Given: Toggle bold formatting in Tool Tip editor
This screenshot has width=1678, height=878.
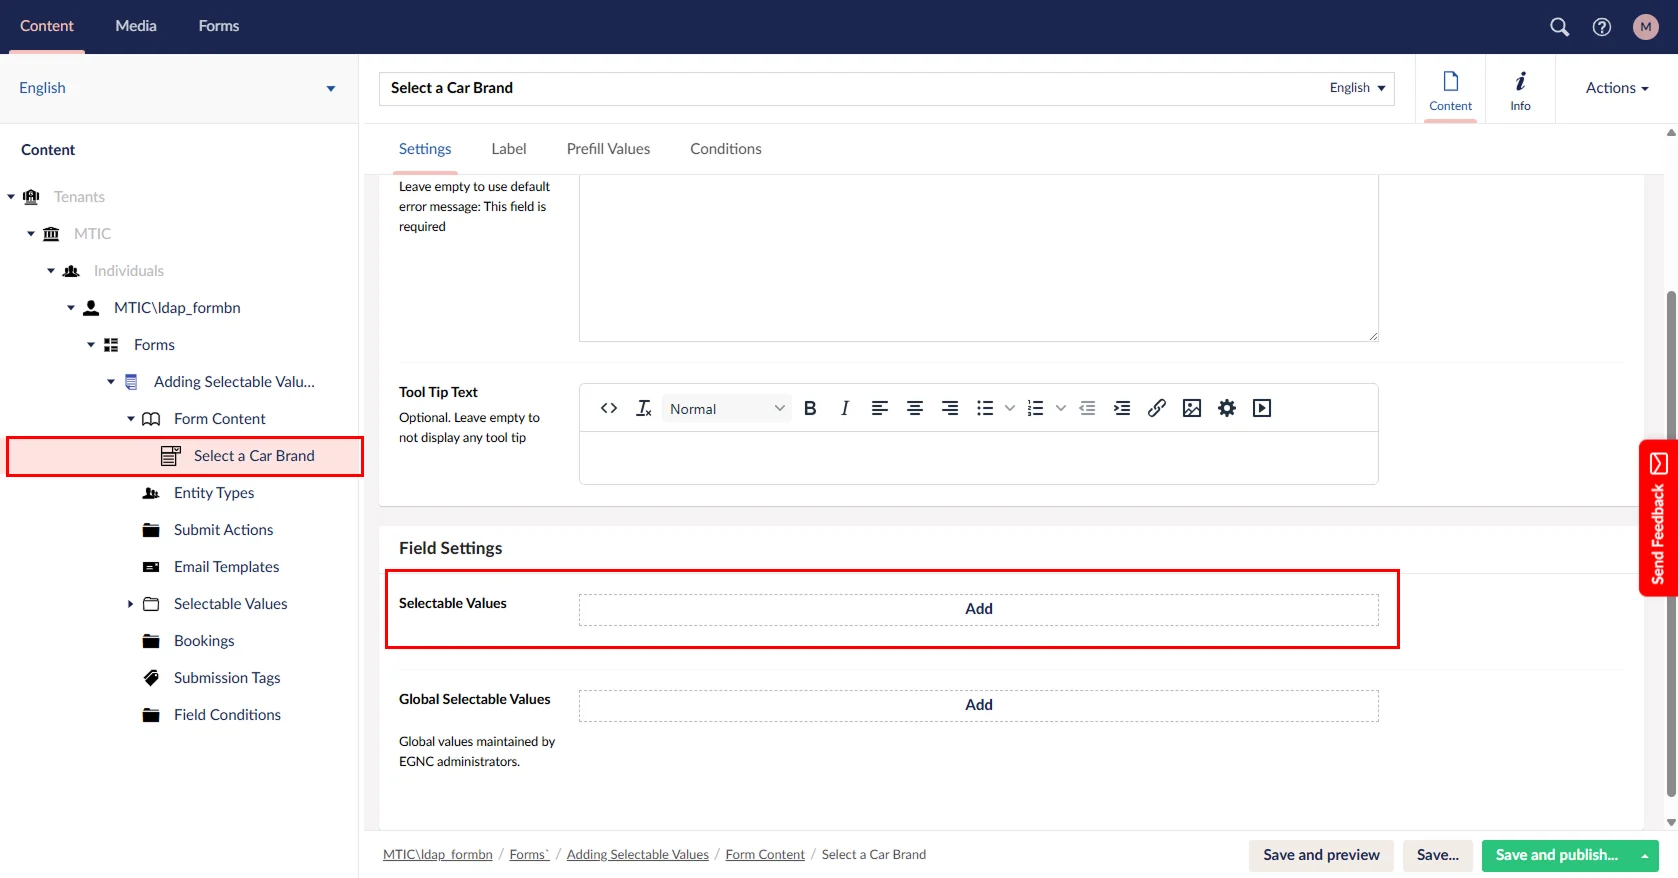Looking at the screenshot, I should point(810,408).
